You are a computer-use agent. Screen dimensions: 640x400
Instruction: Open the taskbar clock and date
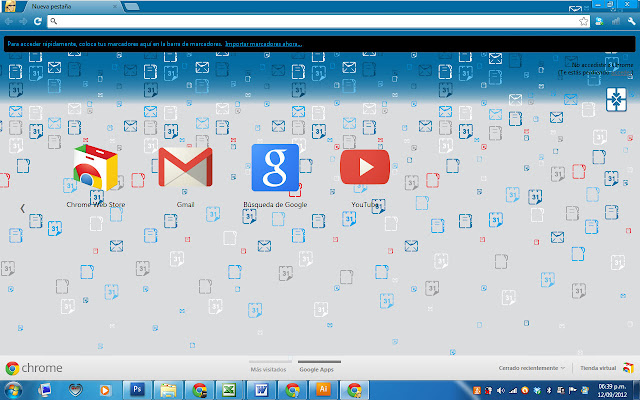coord(612,391)
